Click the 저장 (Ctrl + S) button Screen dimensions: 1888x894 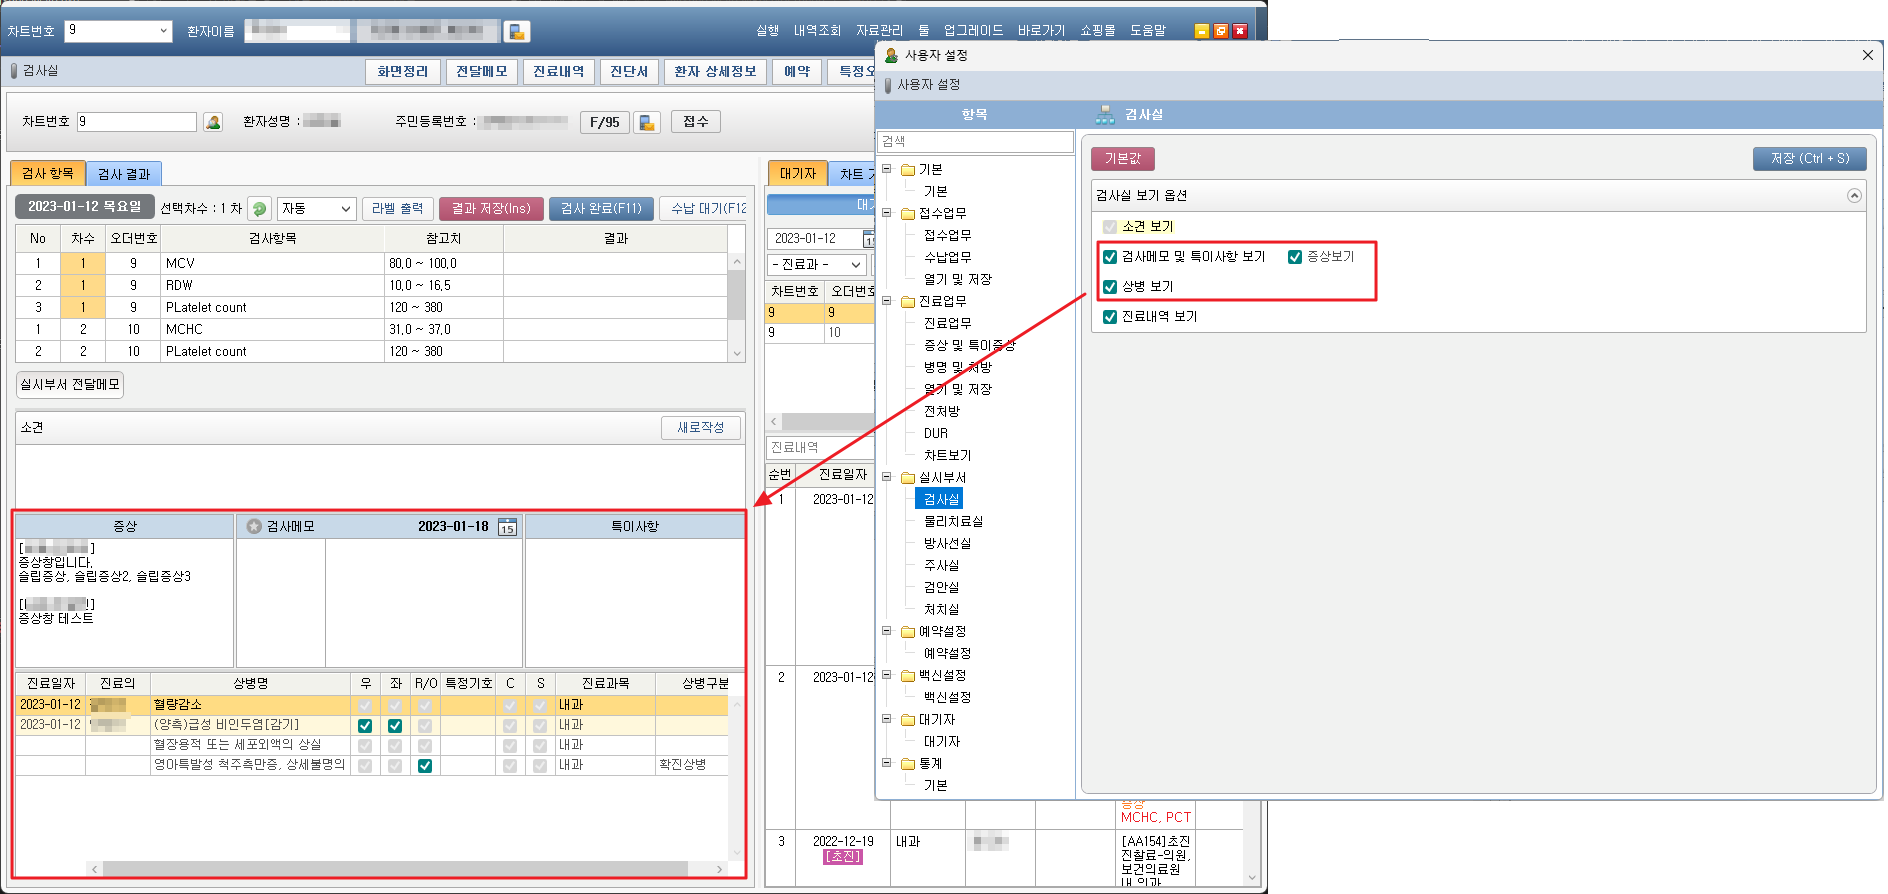click(1809, 159)
